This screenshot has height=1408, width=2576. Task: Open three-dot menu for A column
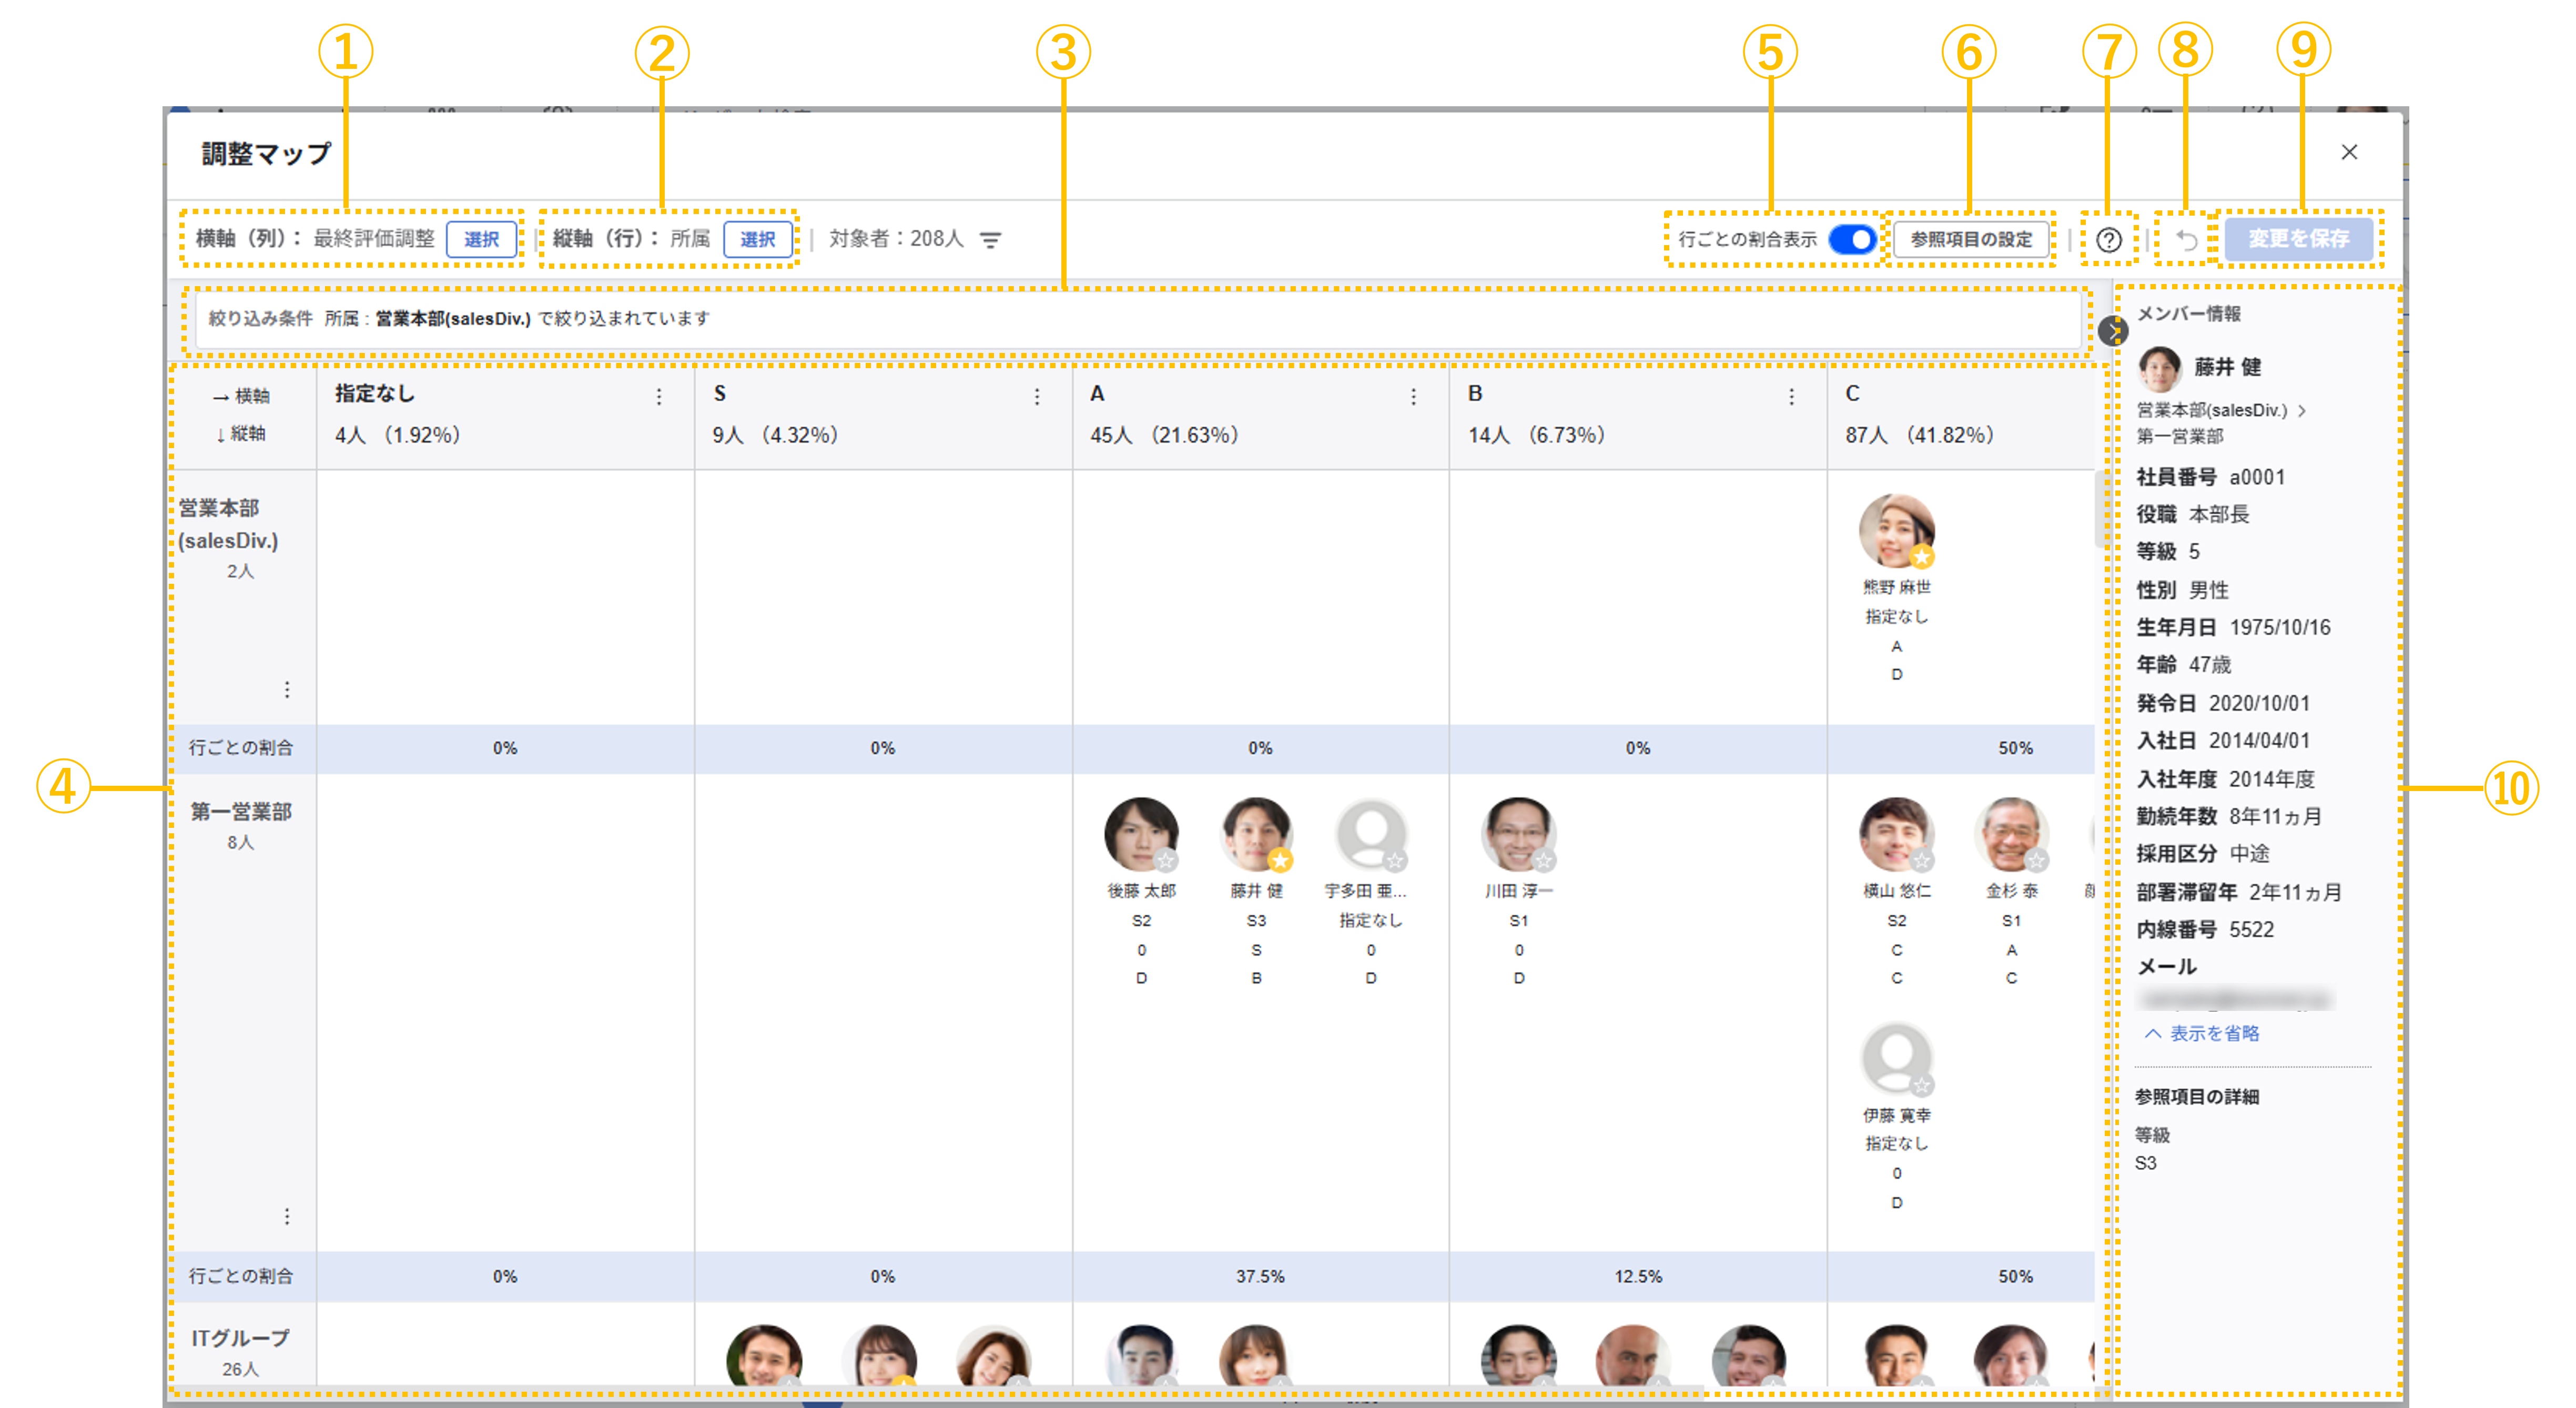[x=1414, y=397]
